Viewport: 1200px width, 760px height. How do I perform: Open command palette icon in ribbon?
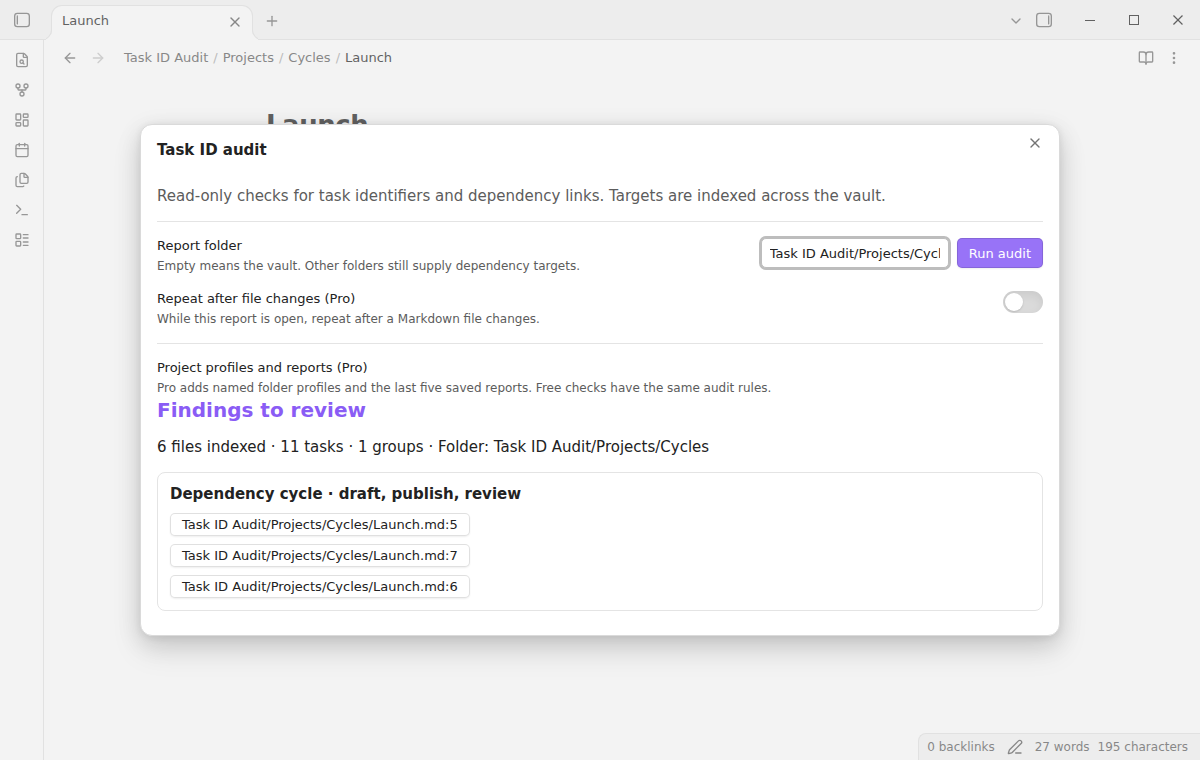click(x=22, y=210)
